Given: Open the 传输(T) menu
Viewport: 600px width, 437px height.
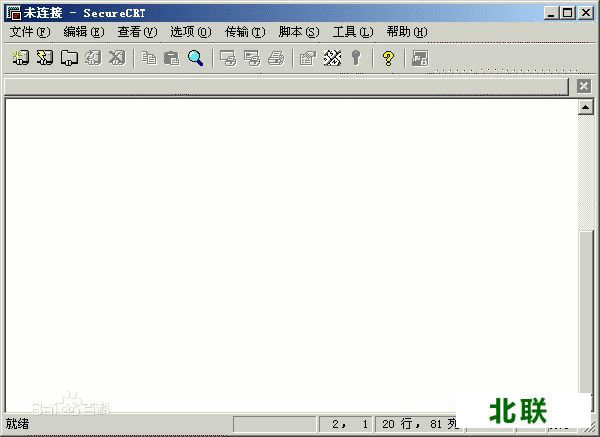Looking at the screenshot, I should pos(245,32).
